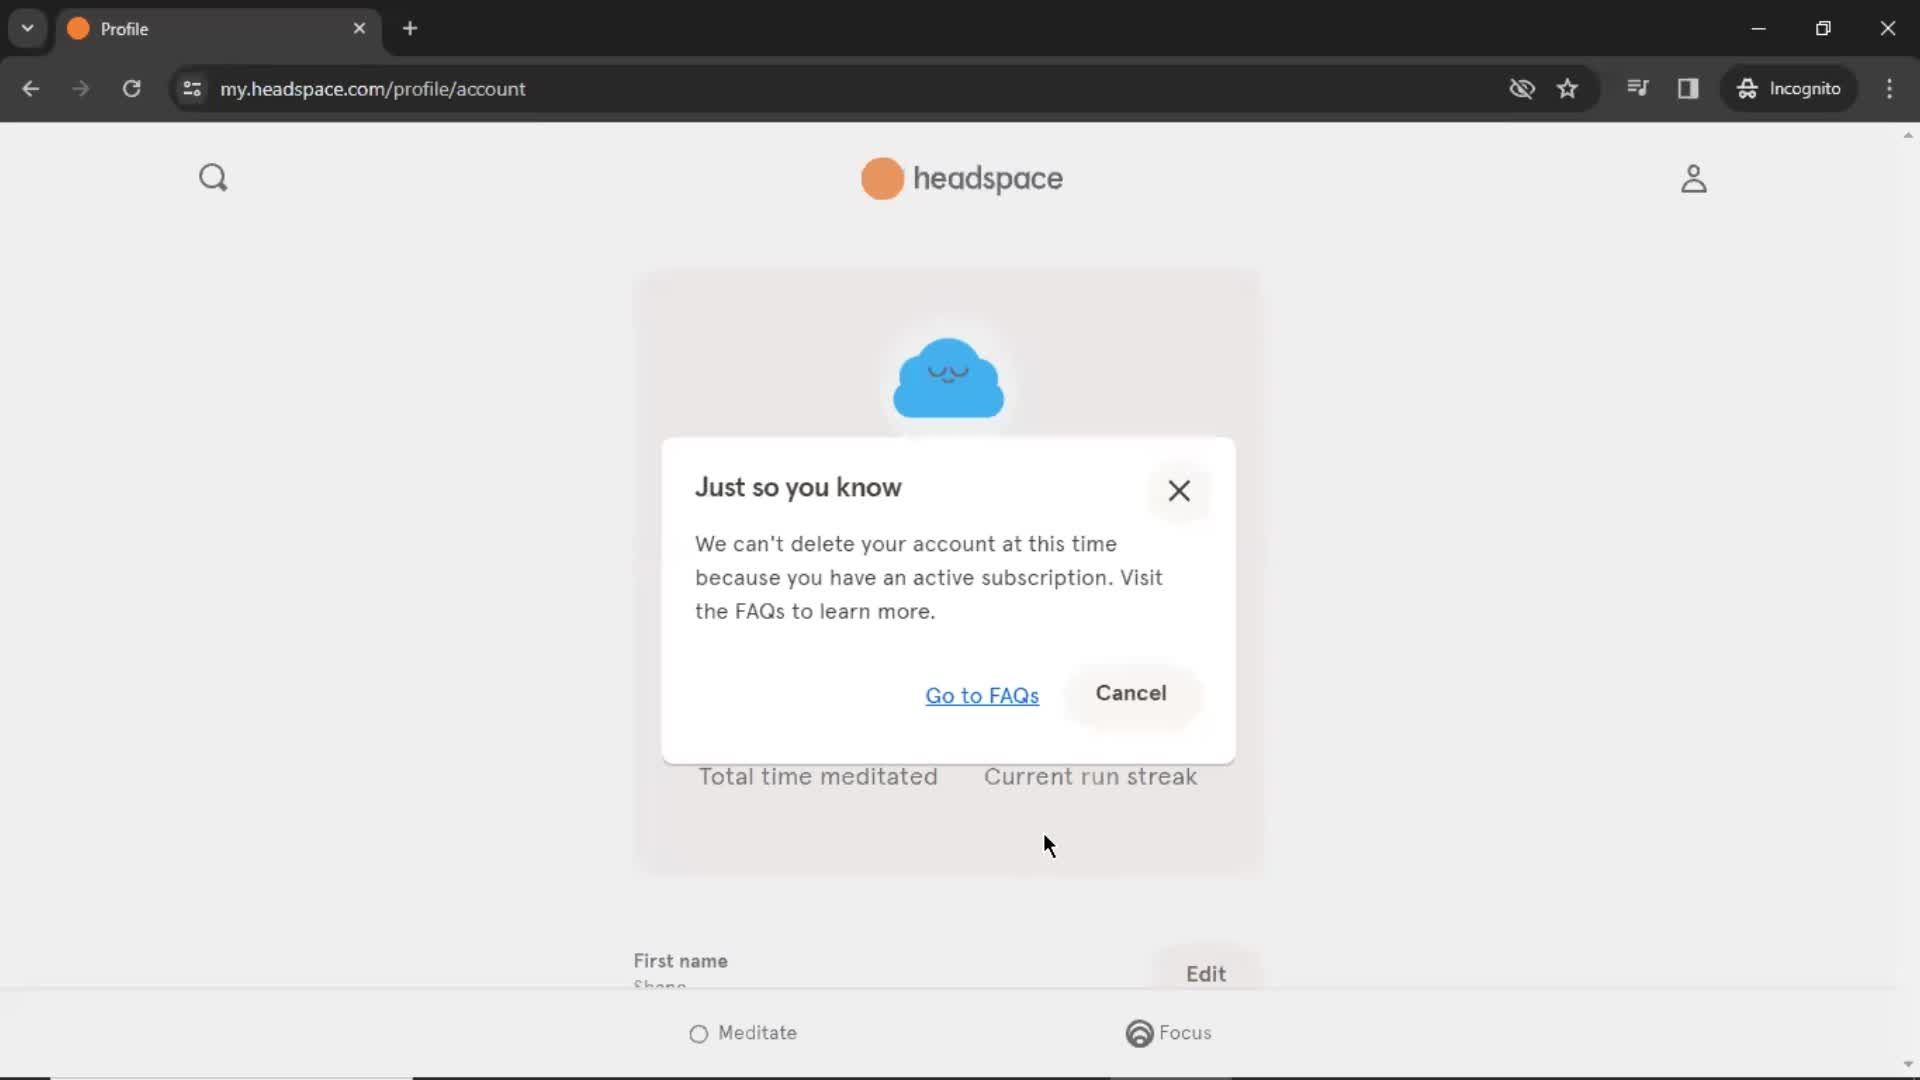This screenshot has height=1080, width=1920.
Task: Click the user profile icon
Action: (x=1693, y=178)
